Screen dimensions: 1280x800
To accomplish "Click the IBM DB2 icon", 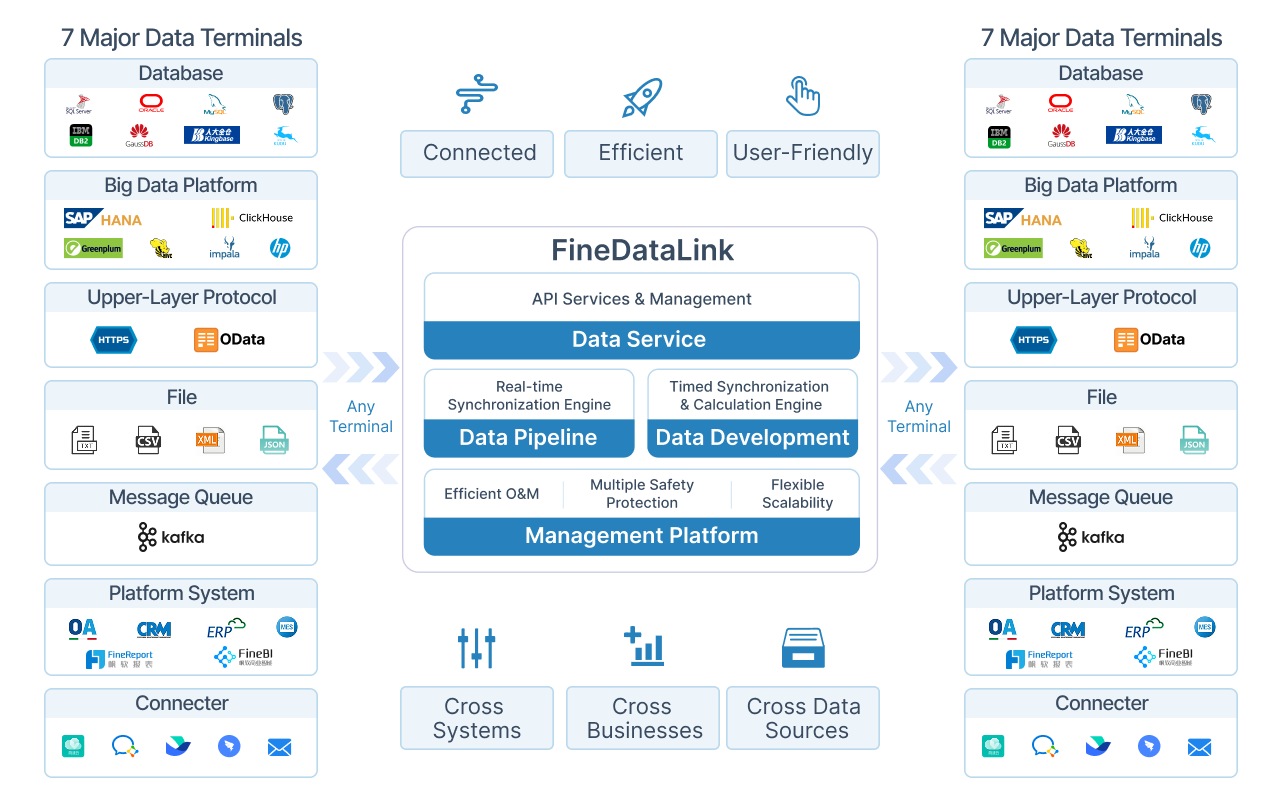I will (x=81, y=135).
